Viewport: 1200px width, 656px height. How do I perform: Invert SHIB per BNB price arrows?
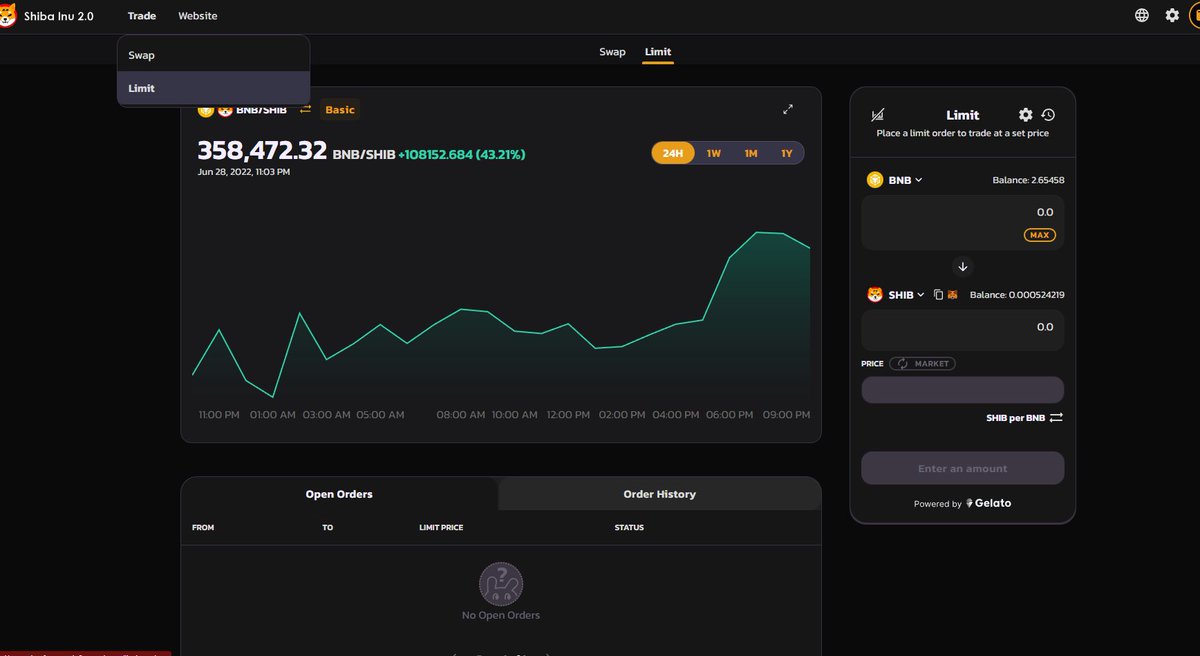point(1056,418)
